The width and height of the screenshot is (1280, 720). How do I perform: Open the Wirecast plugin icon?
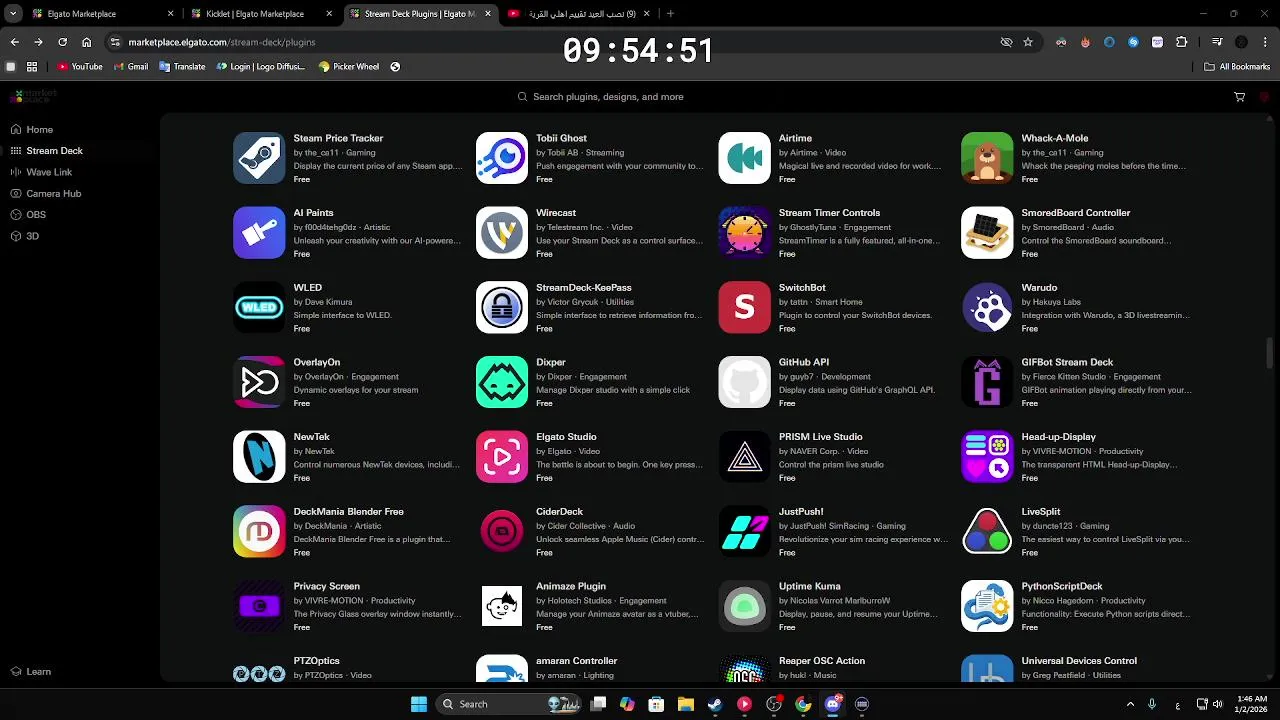tap(502, 233)
